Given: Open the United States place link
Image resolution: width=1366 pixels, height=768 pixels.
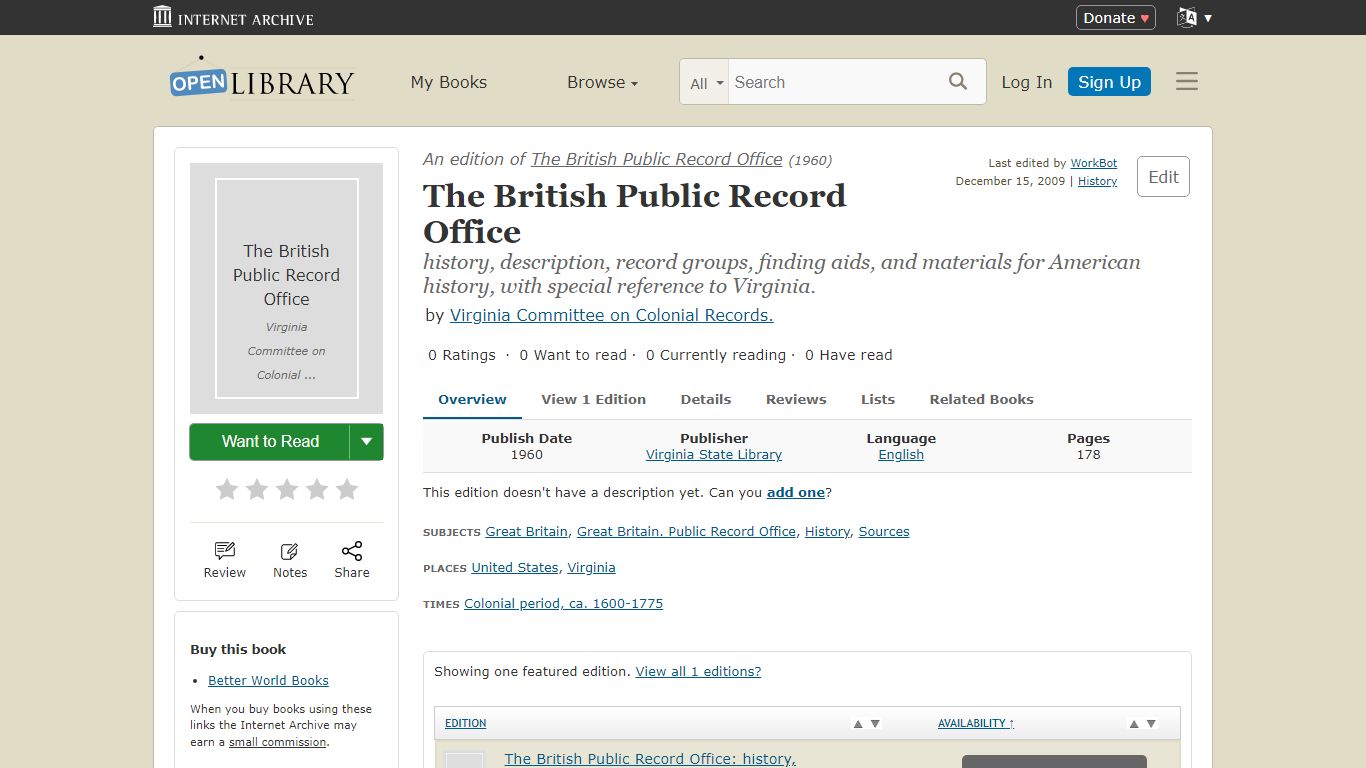Looking at the screenshot, I should point(515,568).
